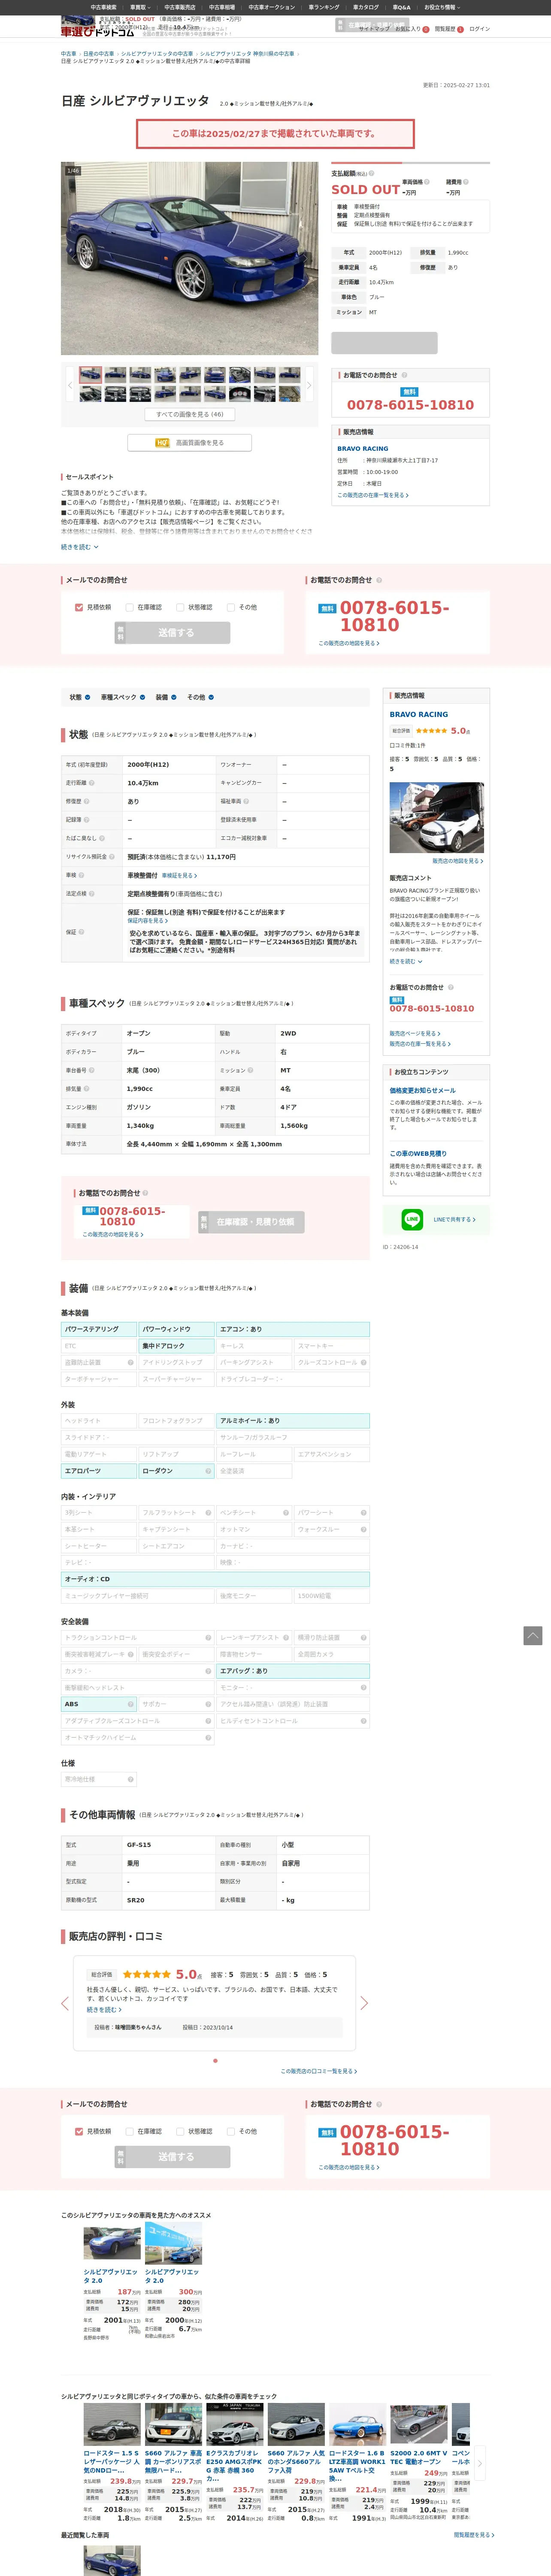The width and height of the screenshot is (551, 2576).
Task: Check その他 in the bottom mail inquiry form
Action: click(231, 2131)
